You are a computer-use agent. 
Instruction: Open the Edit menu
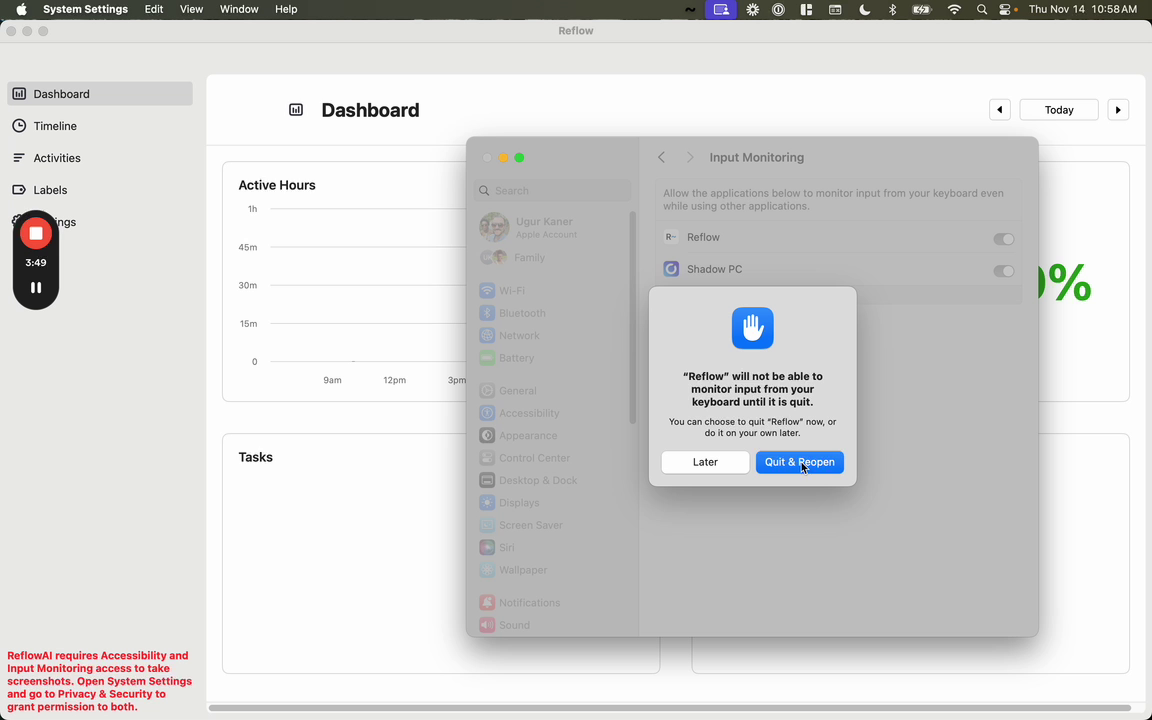(154, 10)
